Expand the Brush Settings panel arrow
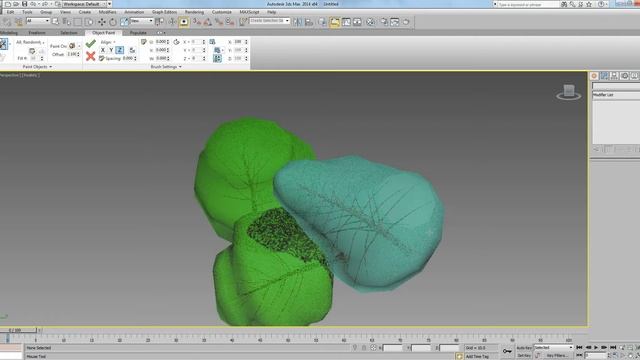 tap(180, 67)
